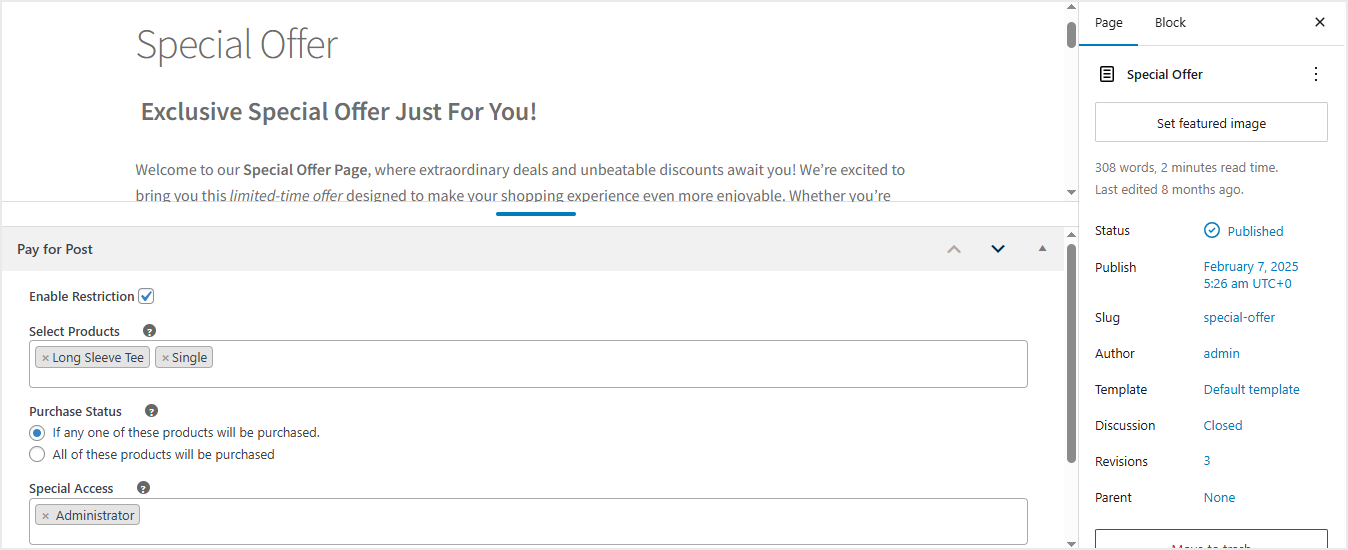
Task: Move Pay for Post panel down
Action: pos(998,249)
